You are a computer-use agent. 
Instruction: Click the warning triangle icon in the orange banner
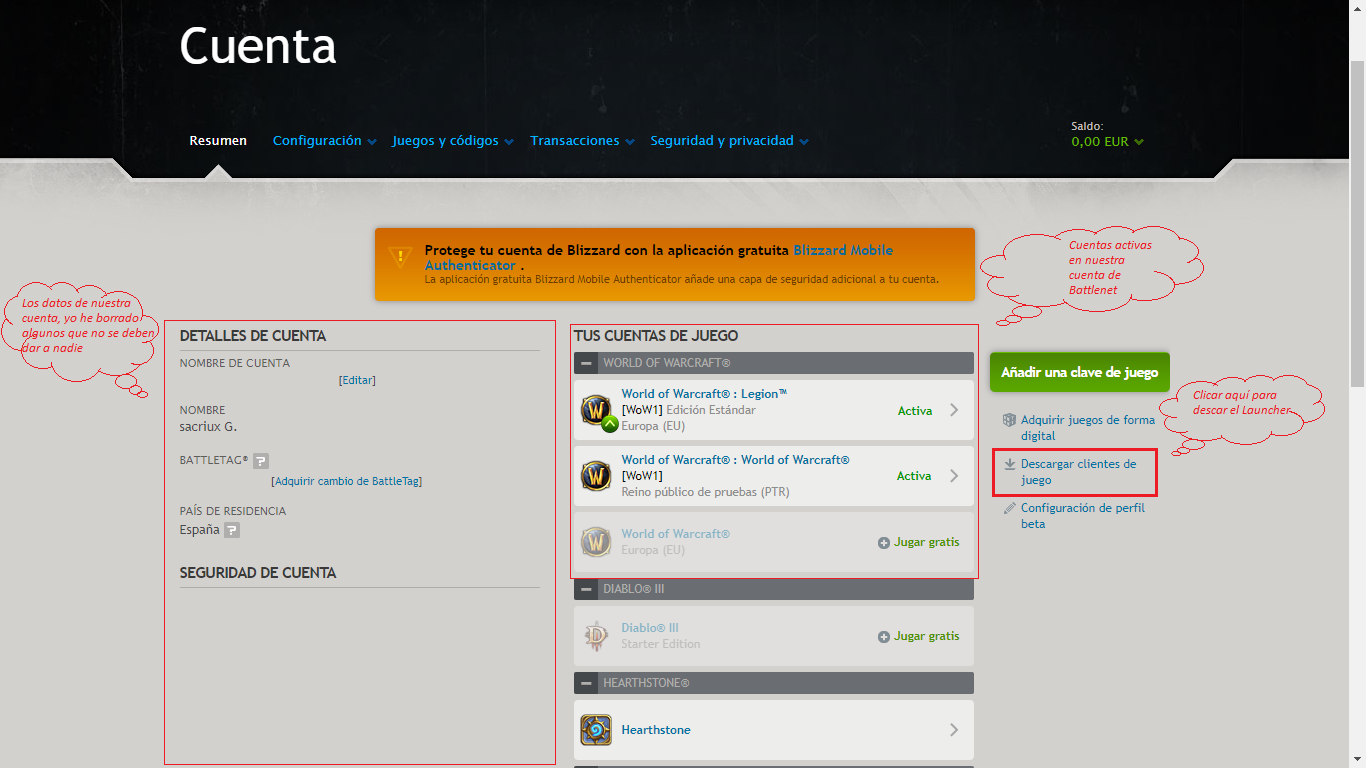click(400, 256)
